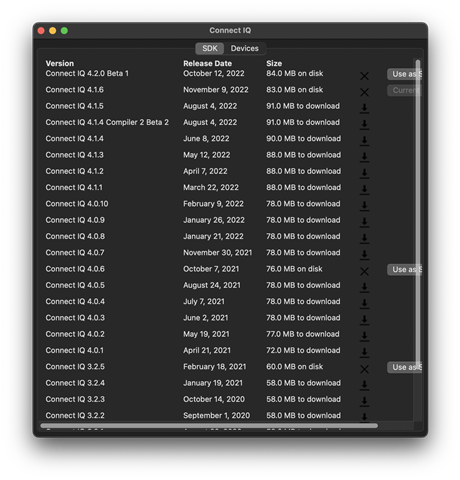Click the horizontal scrollbar at the bottom
Image resolution: width=460 pixels, height=480 pixels.
pos(209,426)
